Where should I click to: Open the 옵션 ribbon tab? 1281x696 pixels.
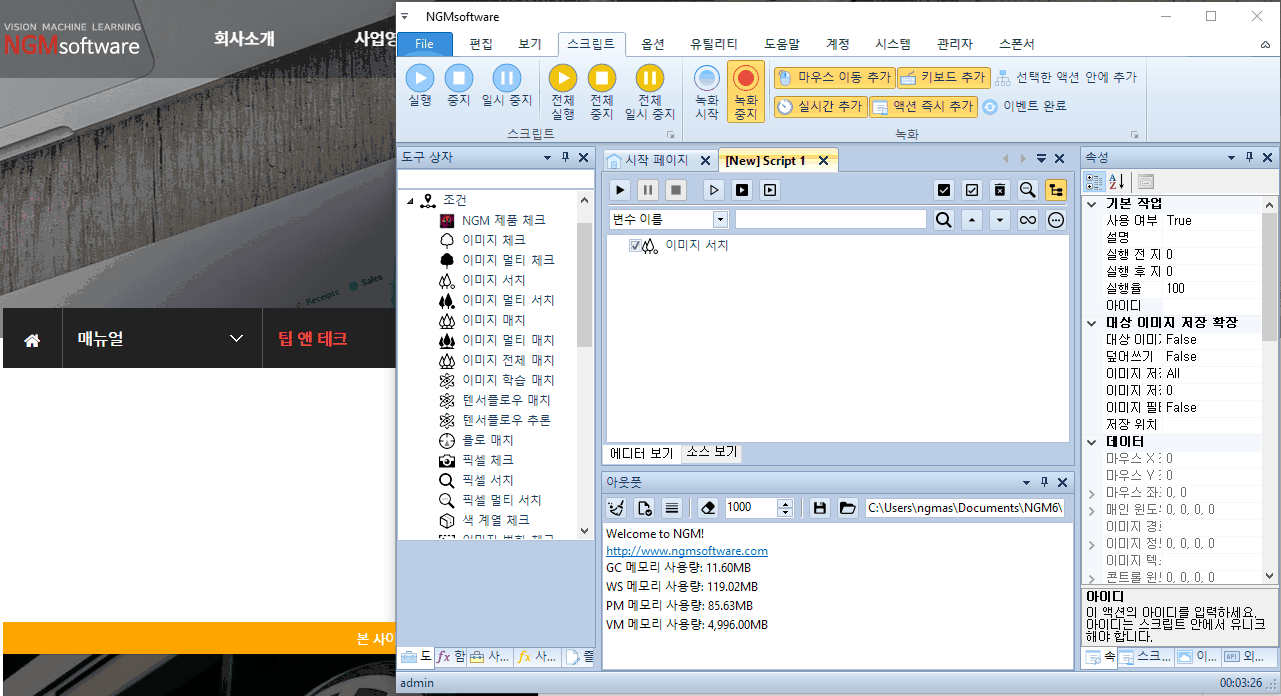(653, 44)
